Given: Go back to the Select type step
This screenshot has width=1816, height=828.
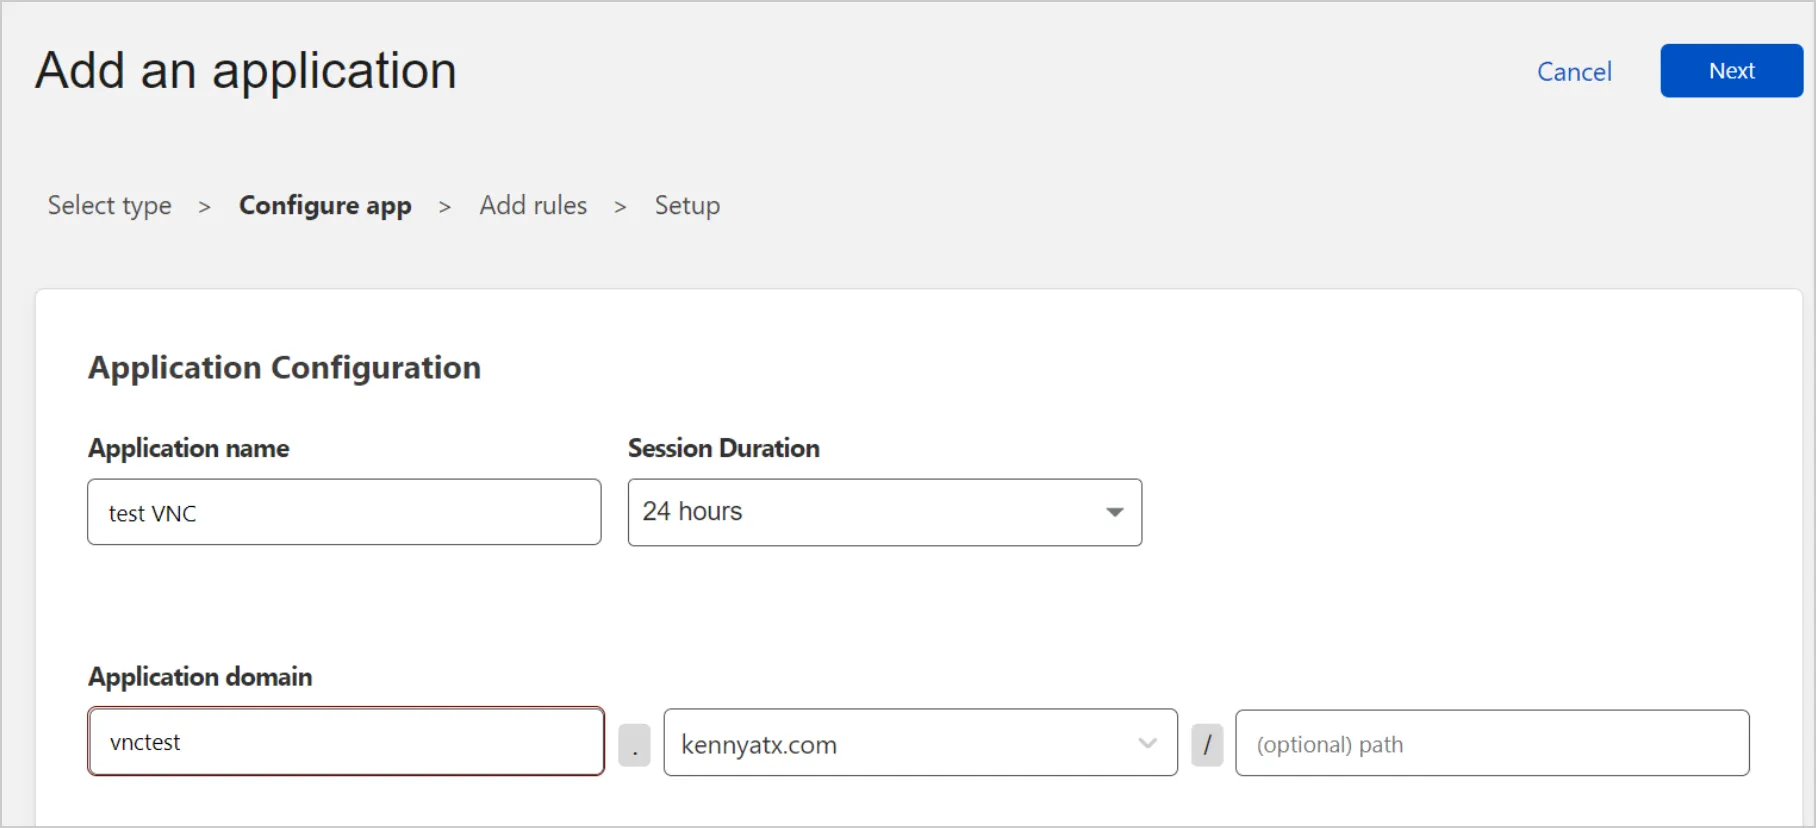Looking at the screenshot, I should click(x=110, y=206).
